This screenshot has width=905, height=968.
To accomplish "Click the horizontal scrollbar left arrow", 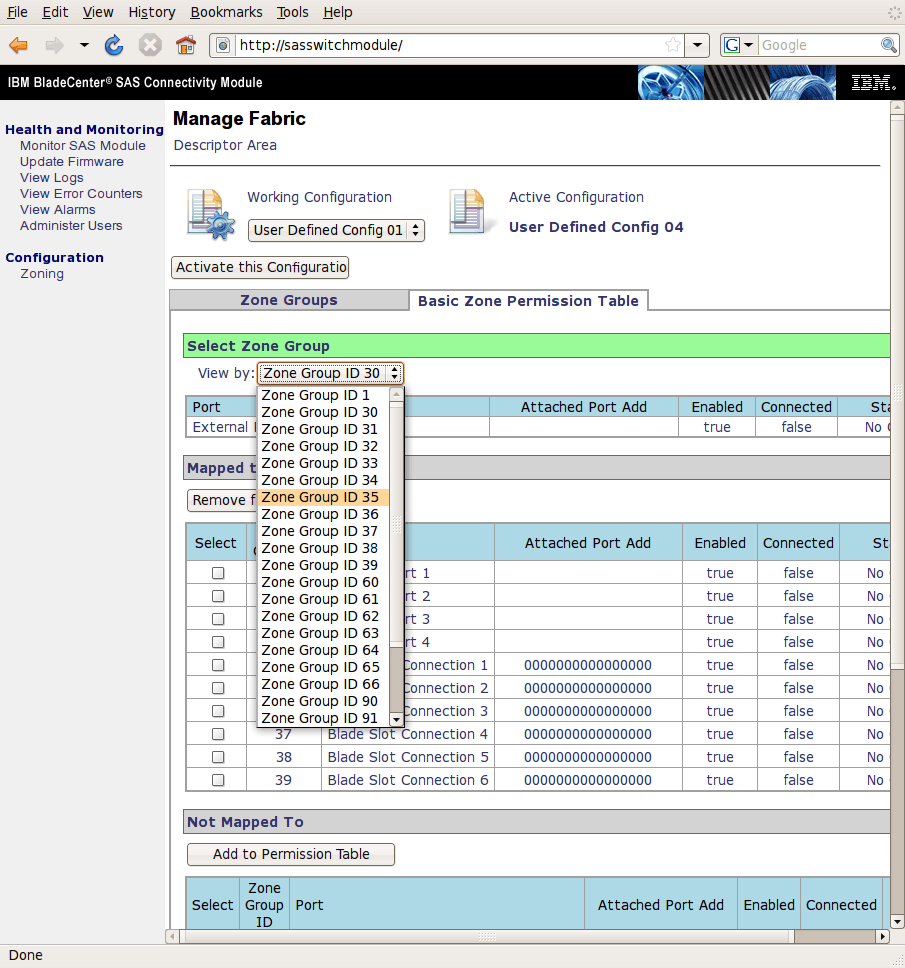I will pos(173,937).
